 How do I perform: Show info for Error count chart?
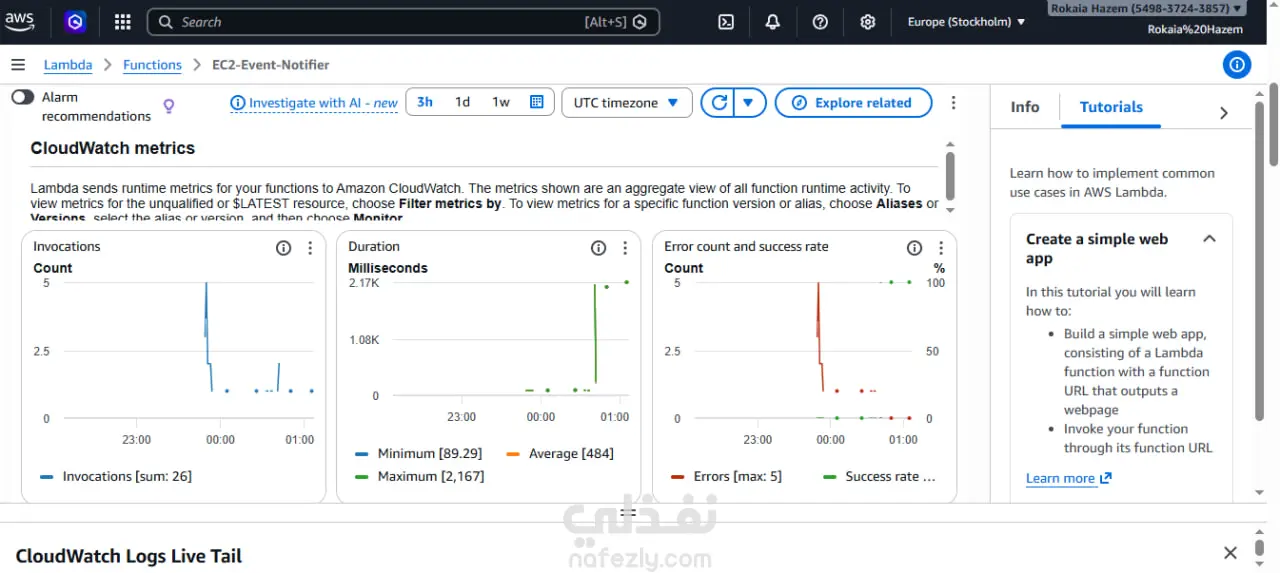click(x=914, y=248)
